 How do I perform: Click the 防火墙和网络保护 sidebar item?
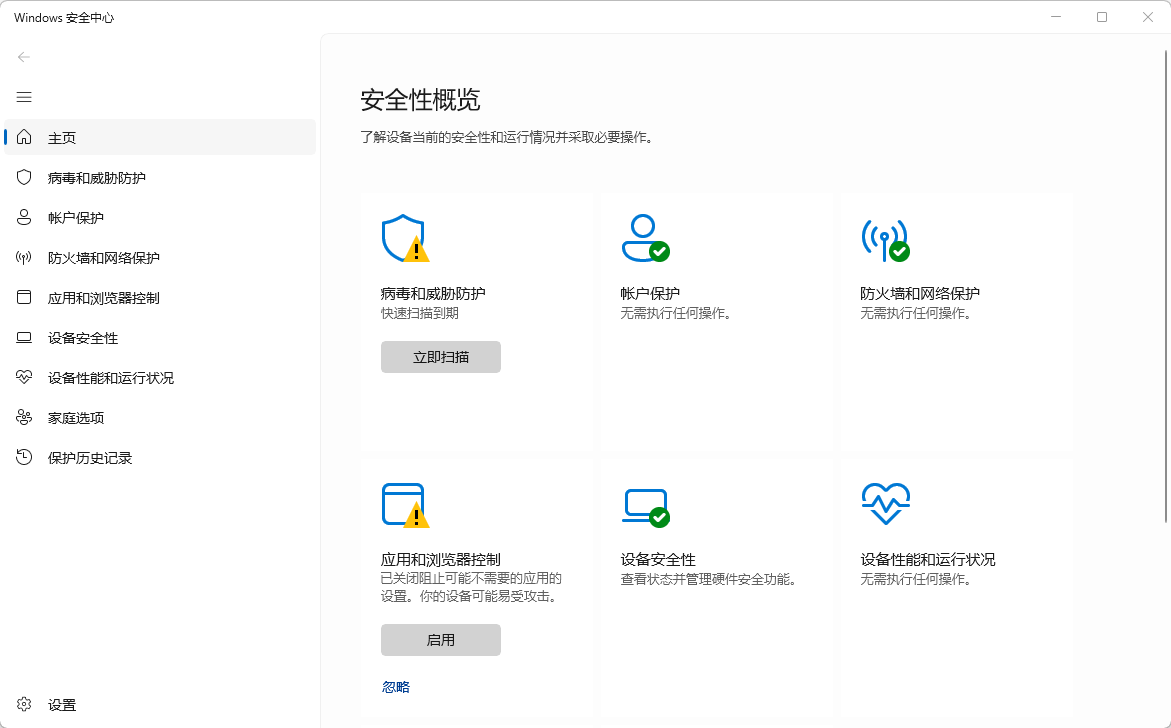104,257
